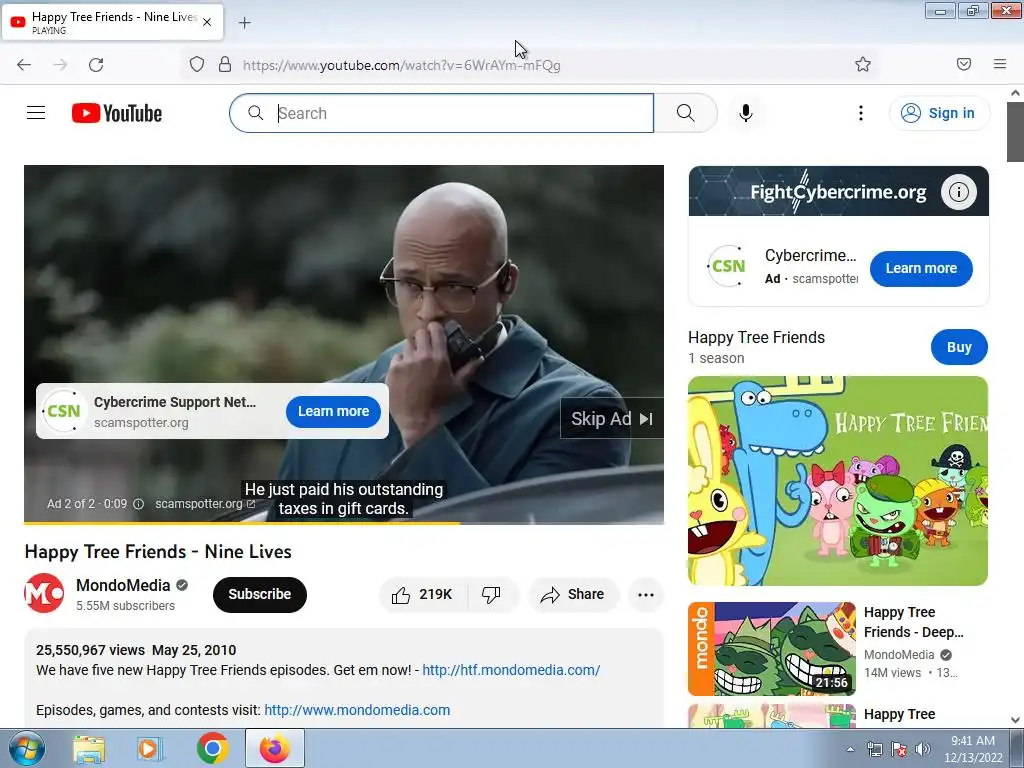This screenshot has width=1024, height=768.
Task: Click Skip Ad on the video
Action: pos(611,419)
